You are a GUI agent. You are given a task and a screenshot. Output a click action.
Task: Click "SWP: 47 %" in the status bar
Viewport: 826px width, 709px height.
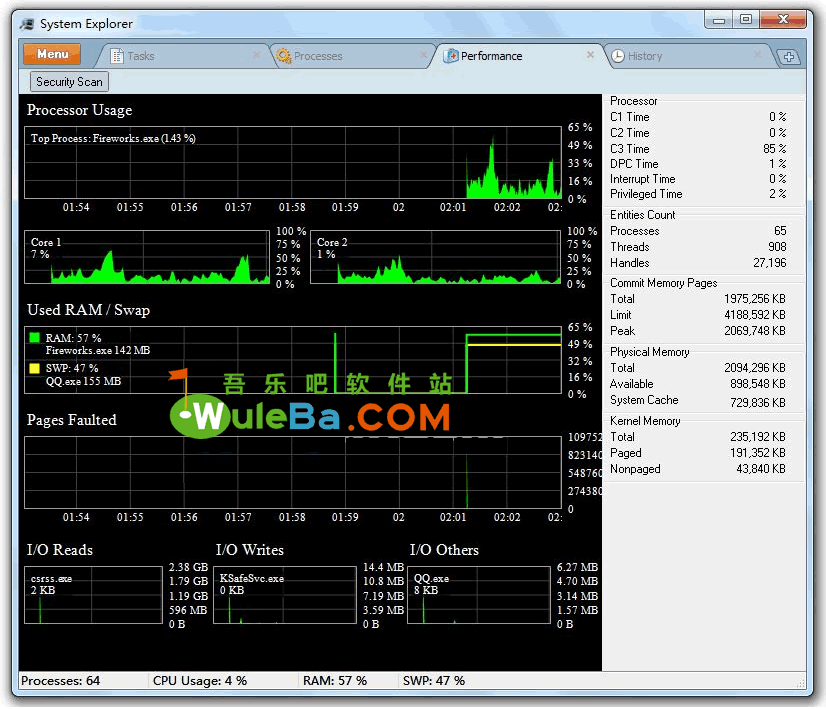434,681
